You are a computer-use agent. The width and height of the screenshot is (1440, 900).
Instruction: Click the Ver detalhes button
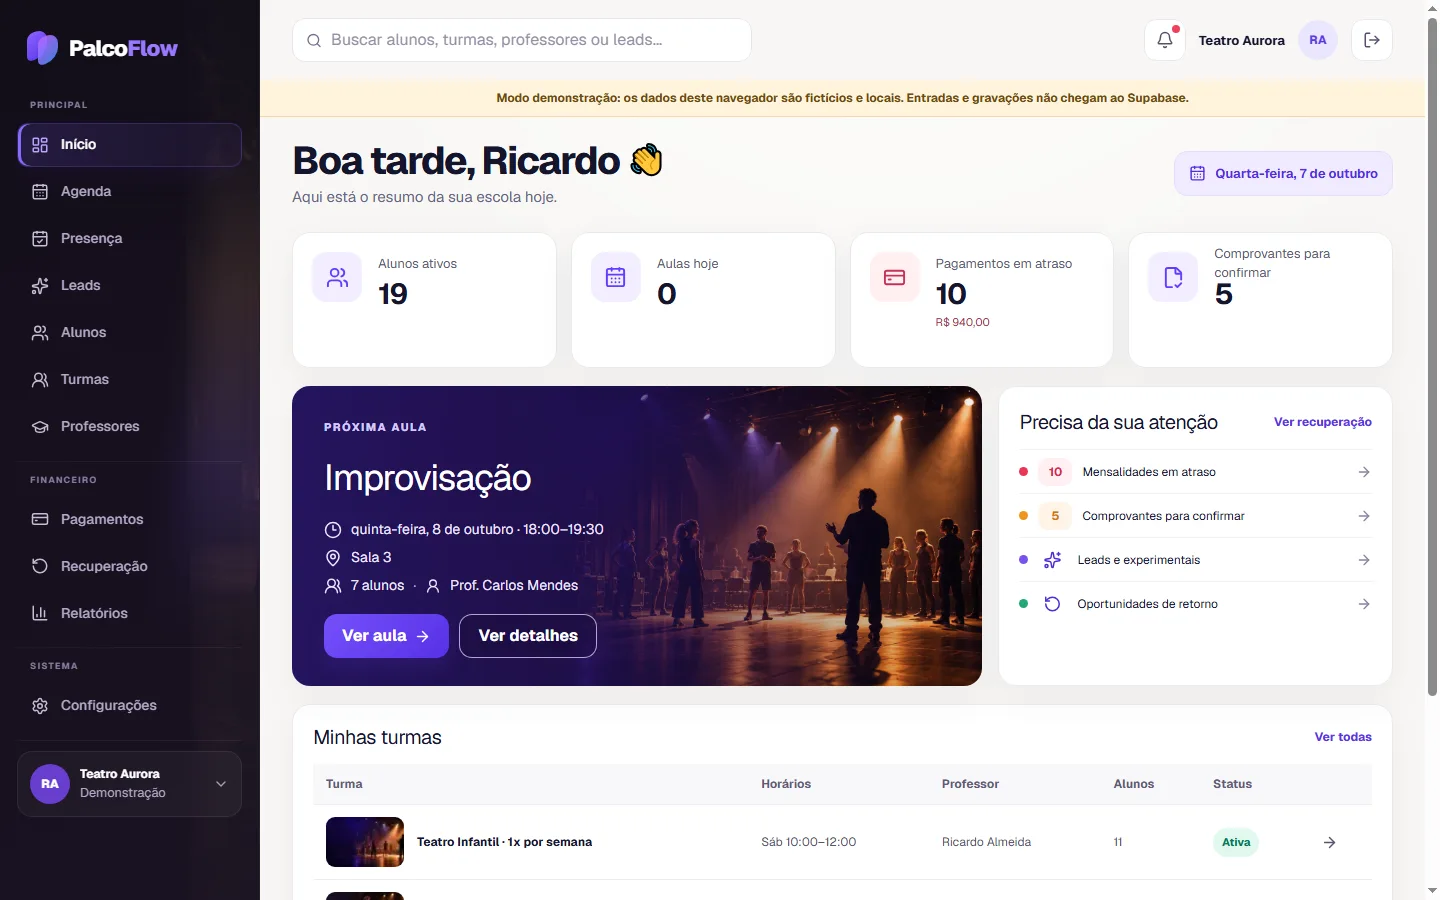point(528,636)
